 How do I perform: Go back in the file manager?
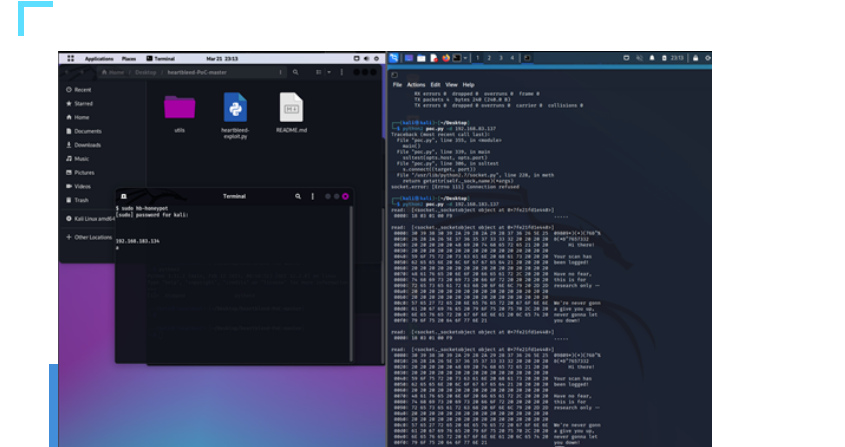[x=67, y=72]
